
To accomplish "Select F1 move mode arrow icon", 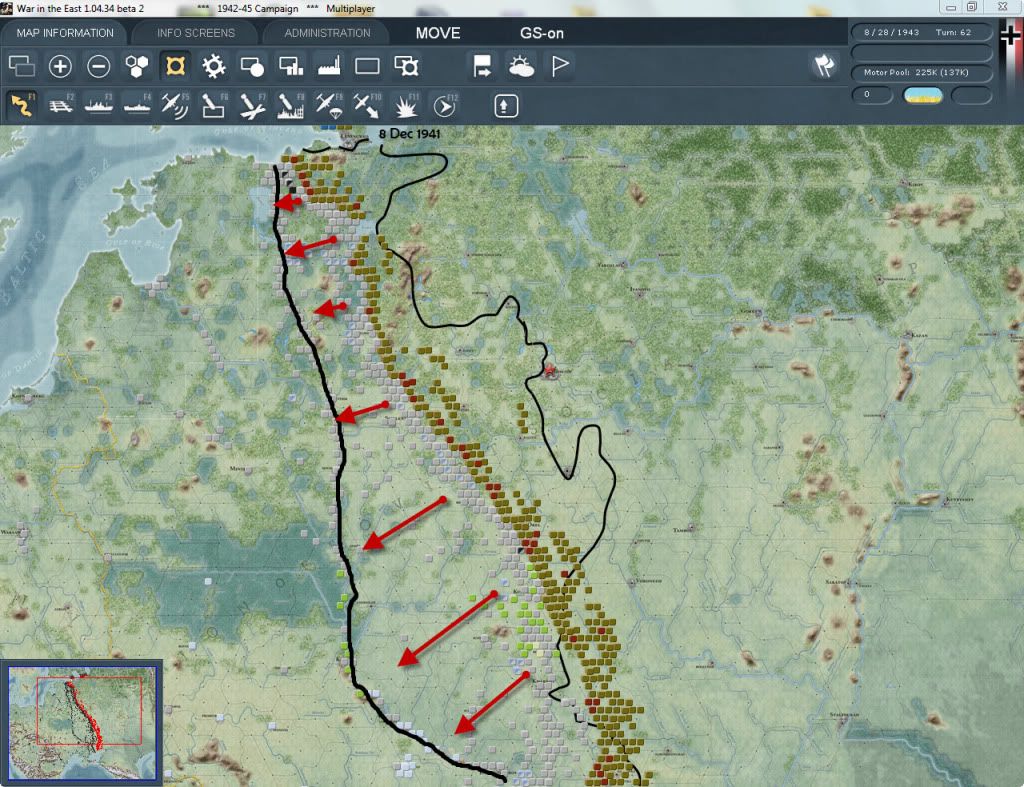I will coord(22,106).
